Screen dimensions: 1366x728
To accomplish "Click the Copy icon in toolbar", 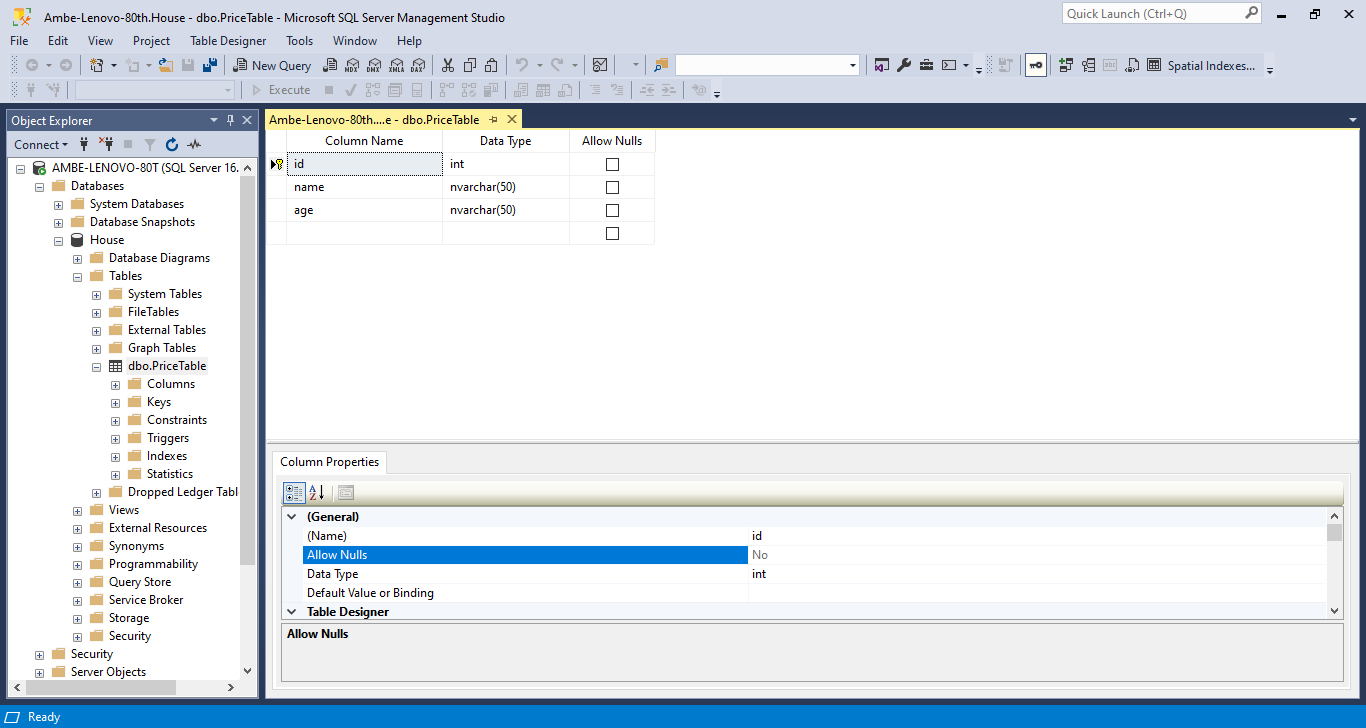I will [469, 65].
